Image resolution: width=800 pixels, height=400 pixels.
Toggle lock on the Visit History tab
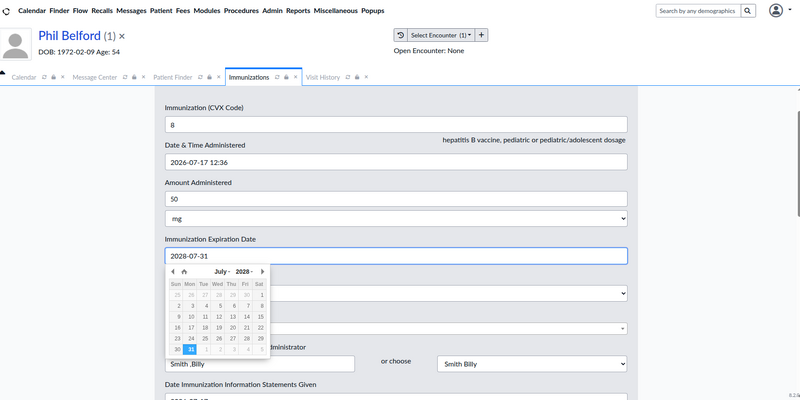click(x=357, y=78)
